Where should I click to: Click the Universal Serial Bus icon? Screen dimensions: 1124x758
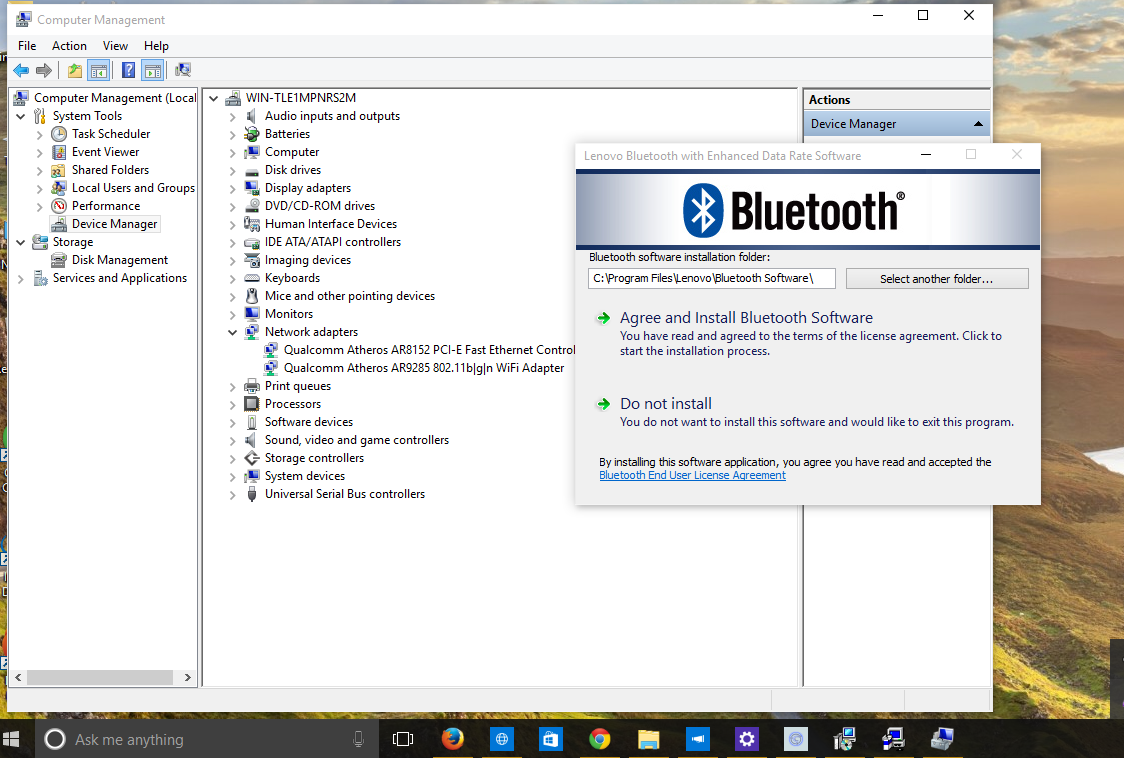pyautogui.click(x=252, y=494)
